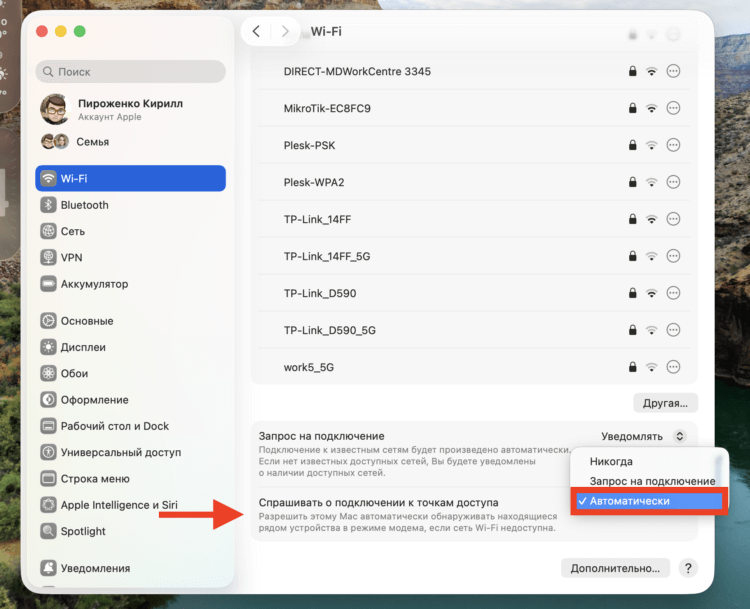The width and height of the screenshot is (750, 609).
Task: Click the Поиск search field
Action: 130,72
